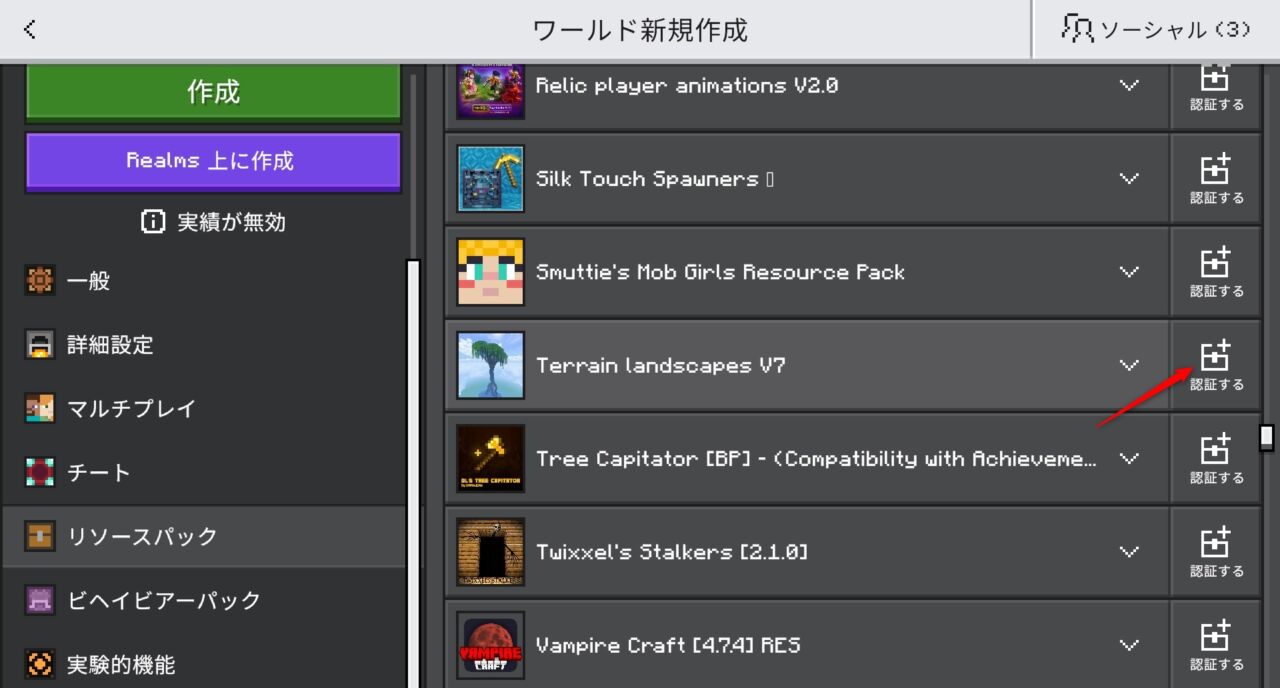Click the 実績が無効 label text
The image size is (1280, 688).
pyautogui.click(x=231, y=222)
